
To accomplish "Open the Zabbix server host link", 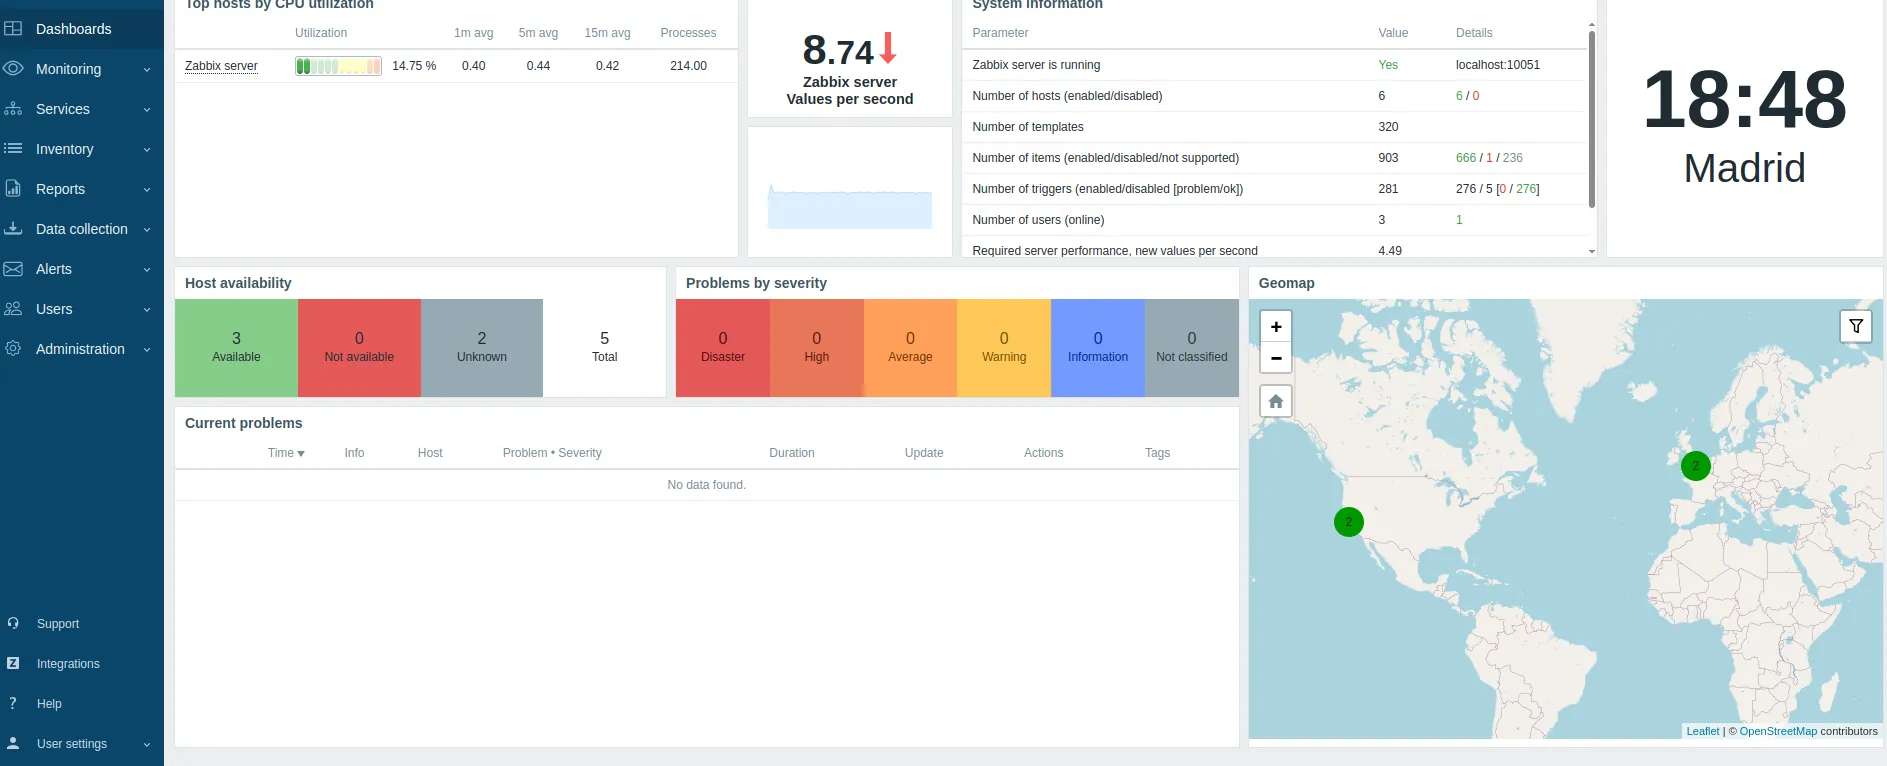I will (221, 66).
